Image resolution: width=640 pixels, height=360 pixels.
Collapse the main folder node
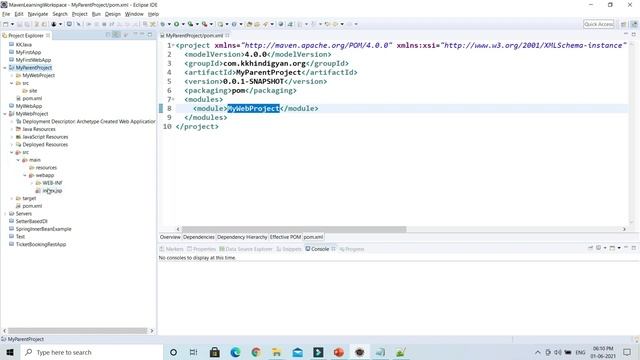point(18,160)
